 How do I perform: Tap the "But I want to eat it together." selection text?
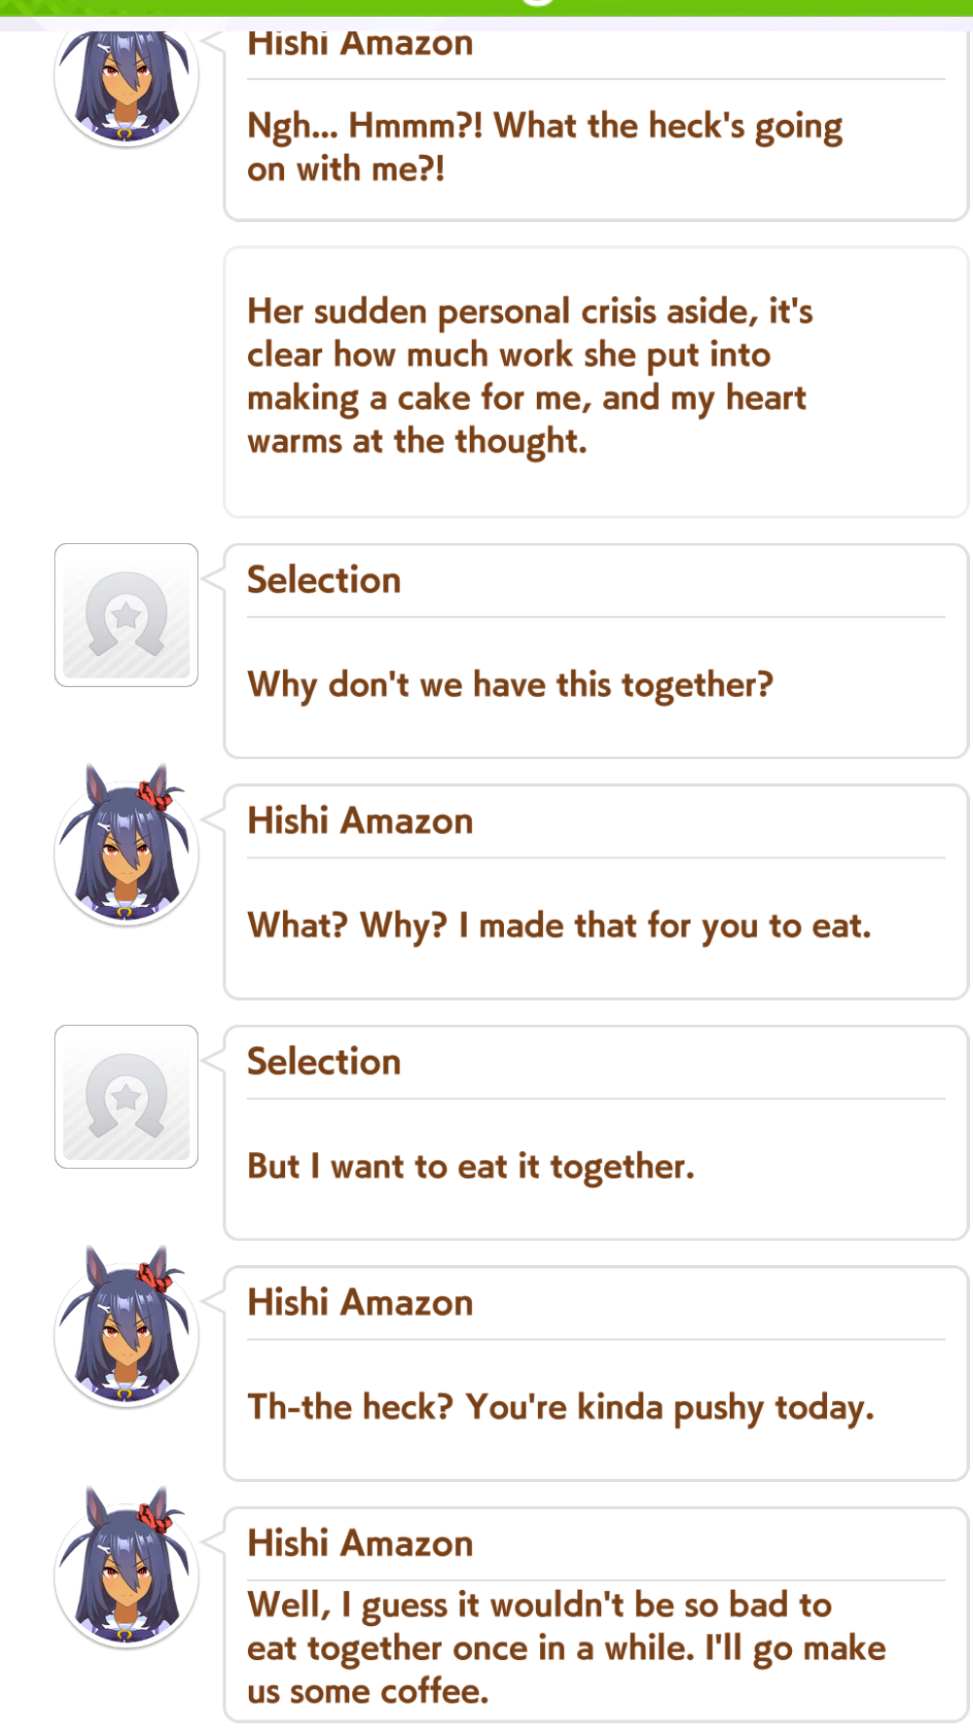point(470,1167)
